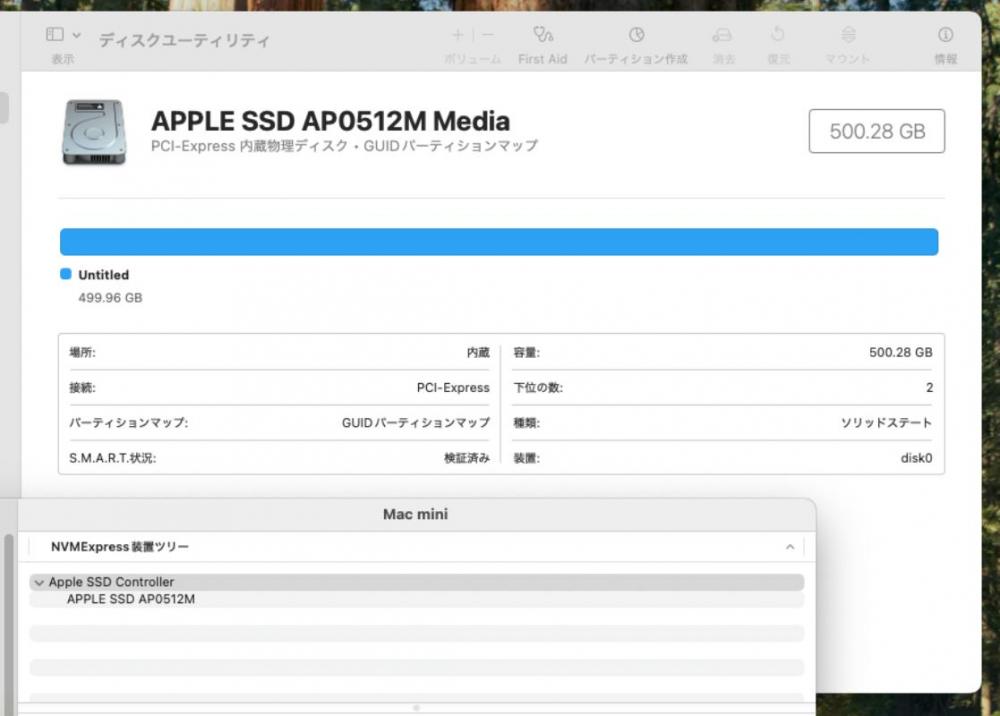Click the APPLE SSD AP0512M Media title
Screen dimensions: 1000x716
click(330, 121)
